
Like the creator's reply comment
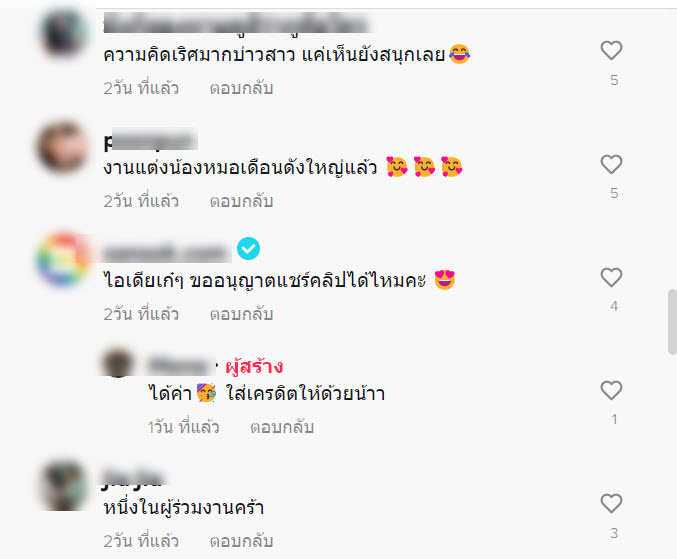point(611,390)
